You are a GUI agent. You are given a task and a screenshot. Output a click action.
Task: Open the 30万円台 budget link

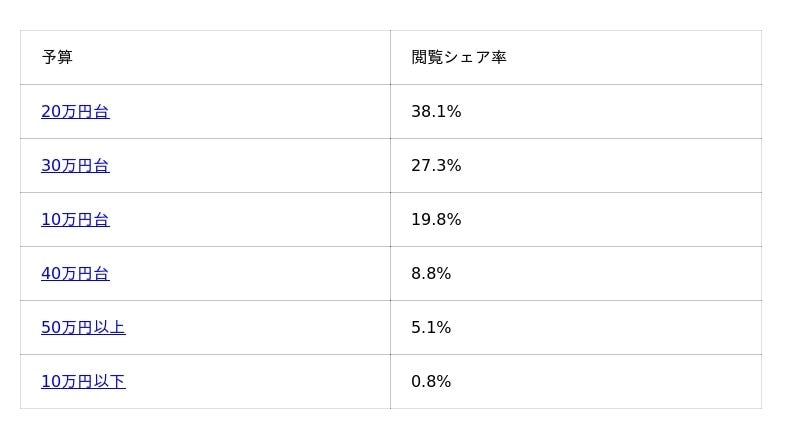point(75,166)
